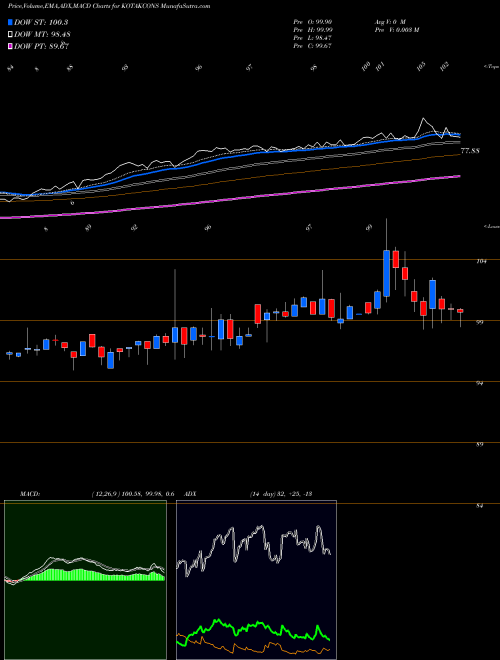Click the 'MACD:' panel heading
Screen dimensions: 500x660
[x=30, y=494]
